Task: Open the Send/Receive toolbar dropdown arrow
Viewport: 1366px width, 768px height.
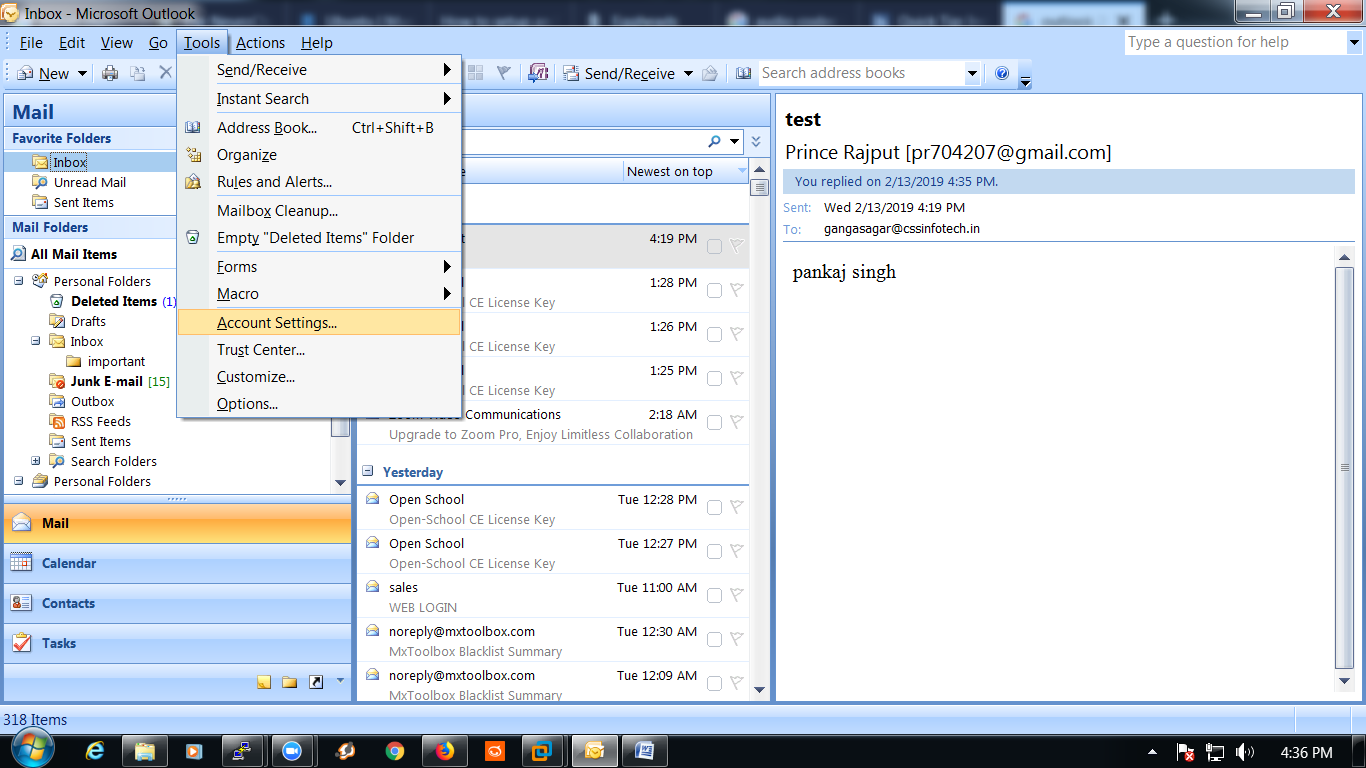Action: tap(687, 73)
